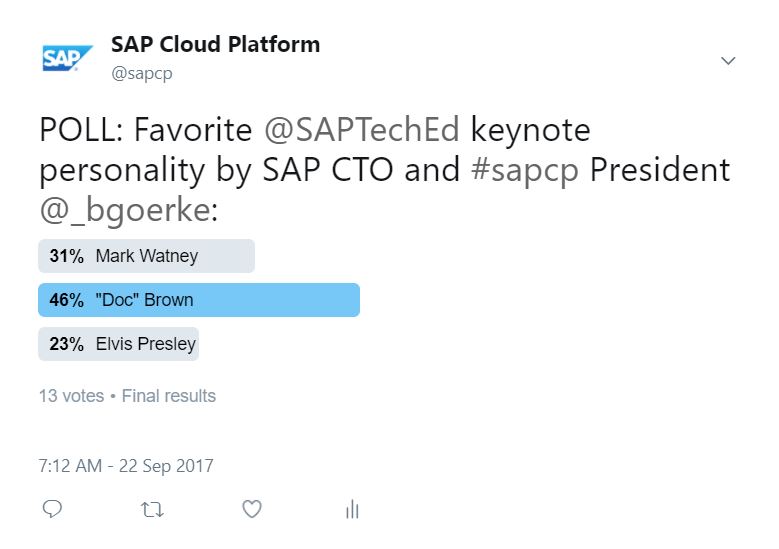This screenshot has height=549, width=779.
Task: Click the 13 votes count text
Action: pos(71,396)
